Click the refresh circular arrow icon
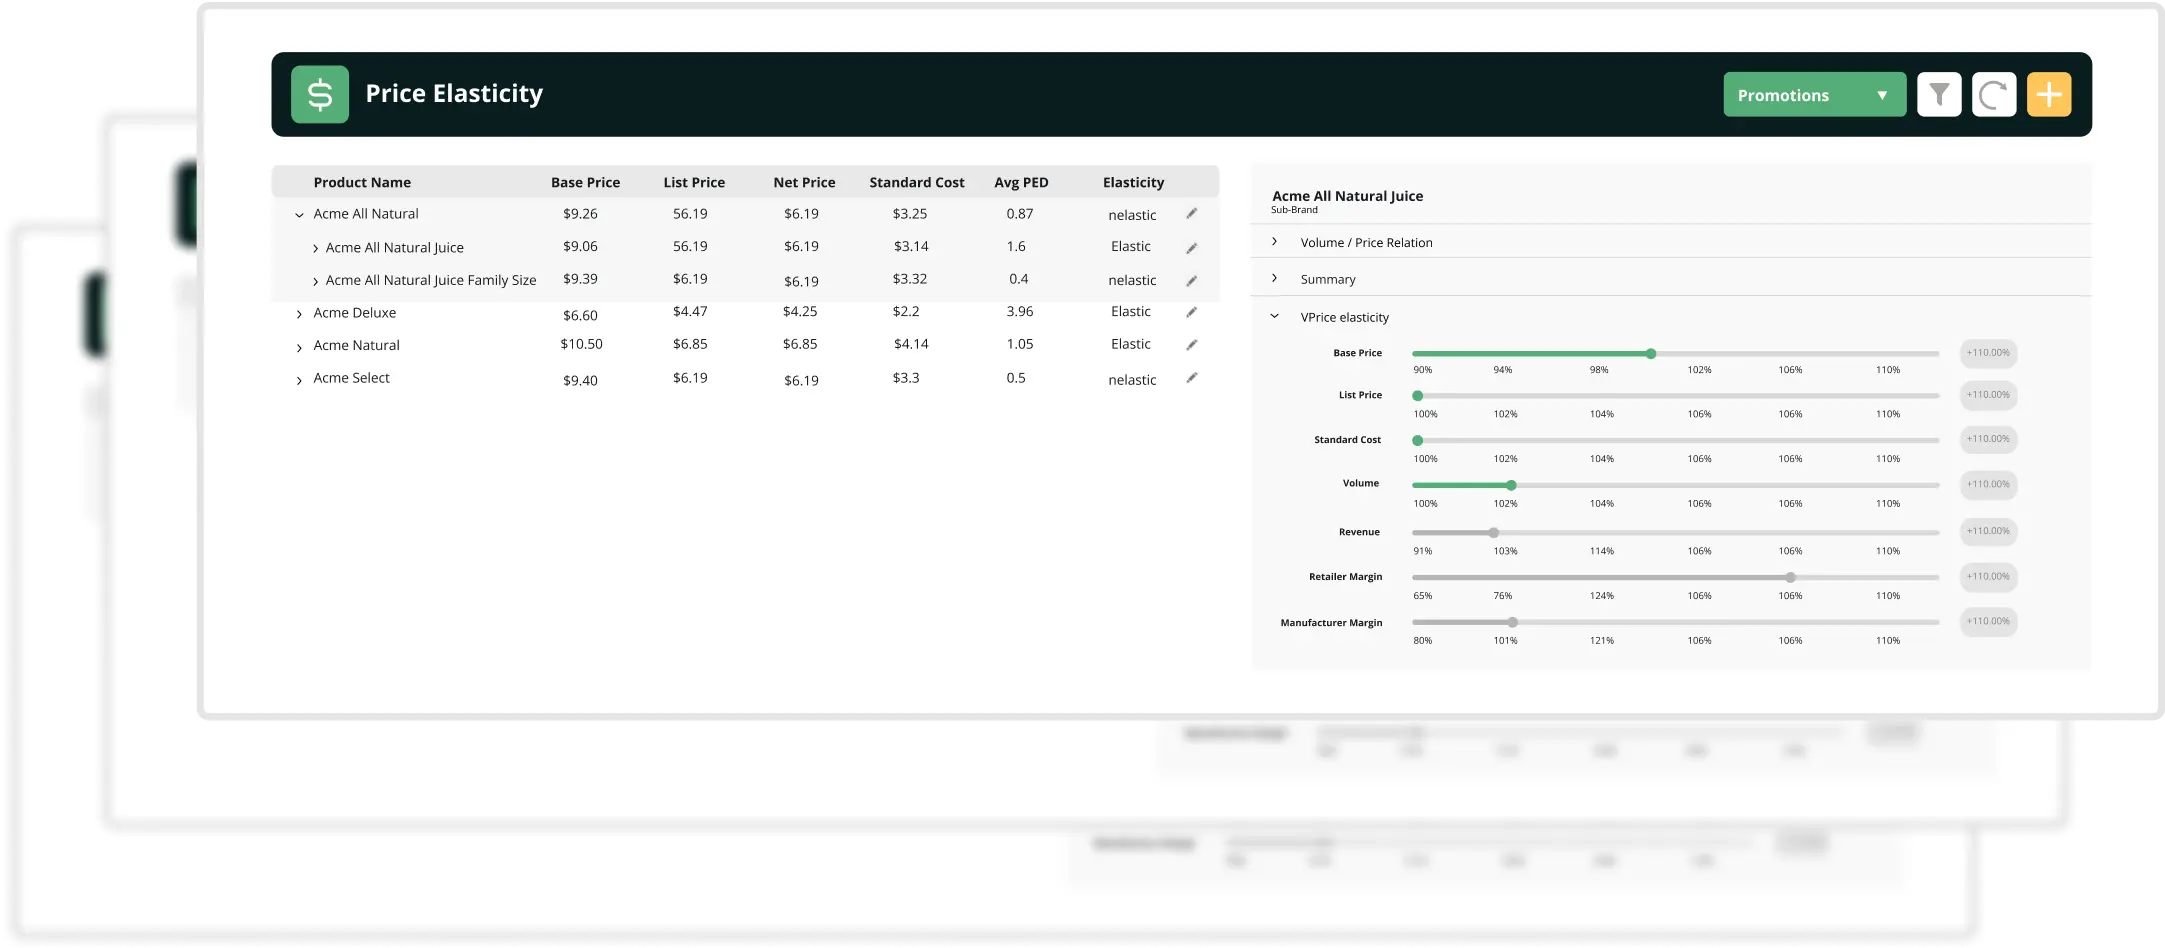Screen dimensions: 2165x948 click(x=1994, y=95)
